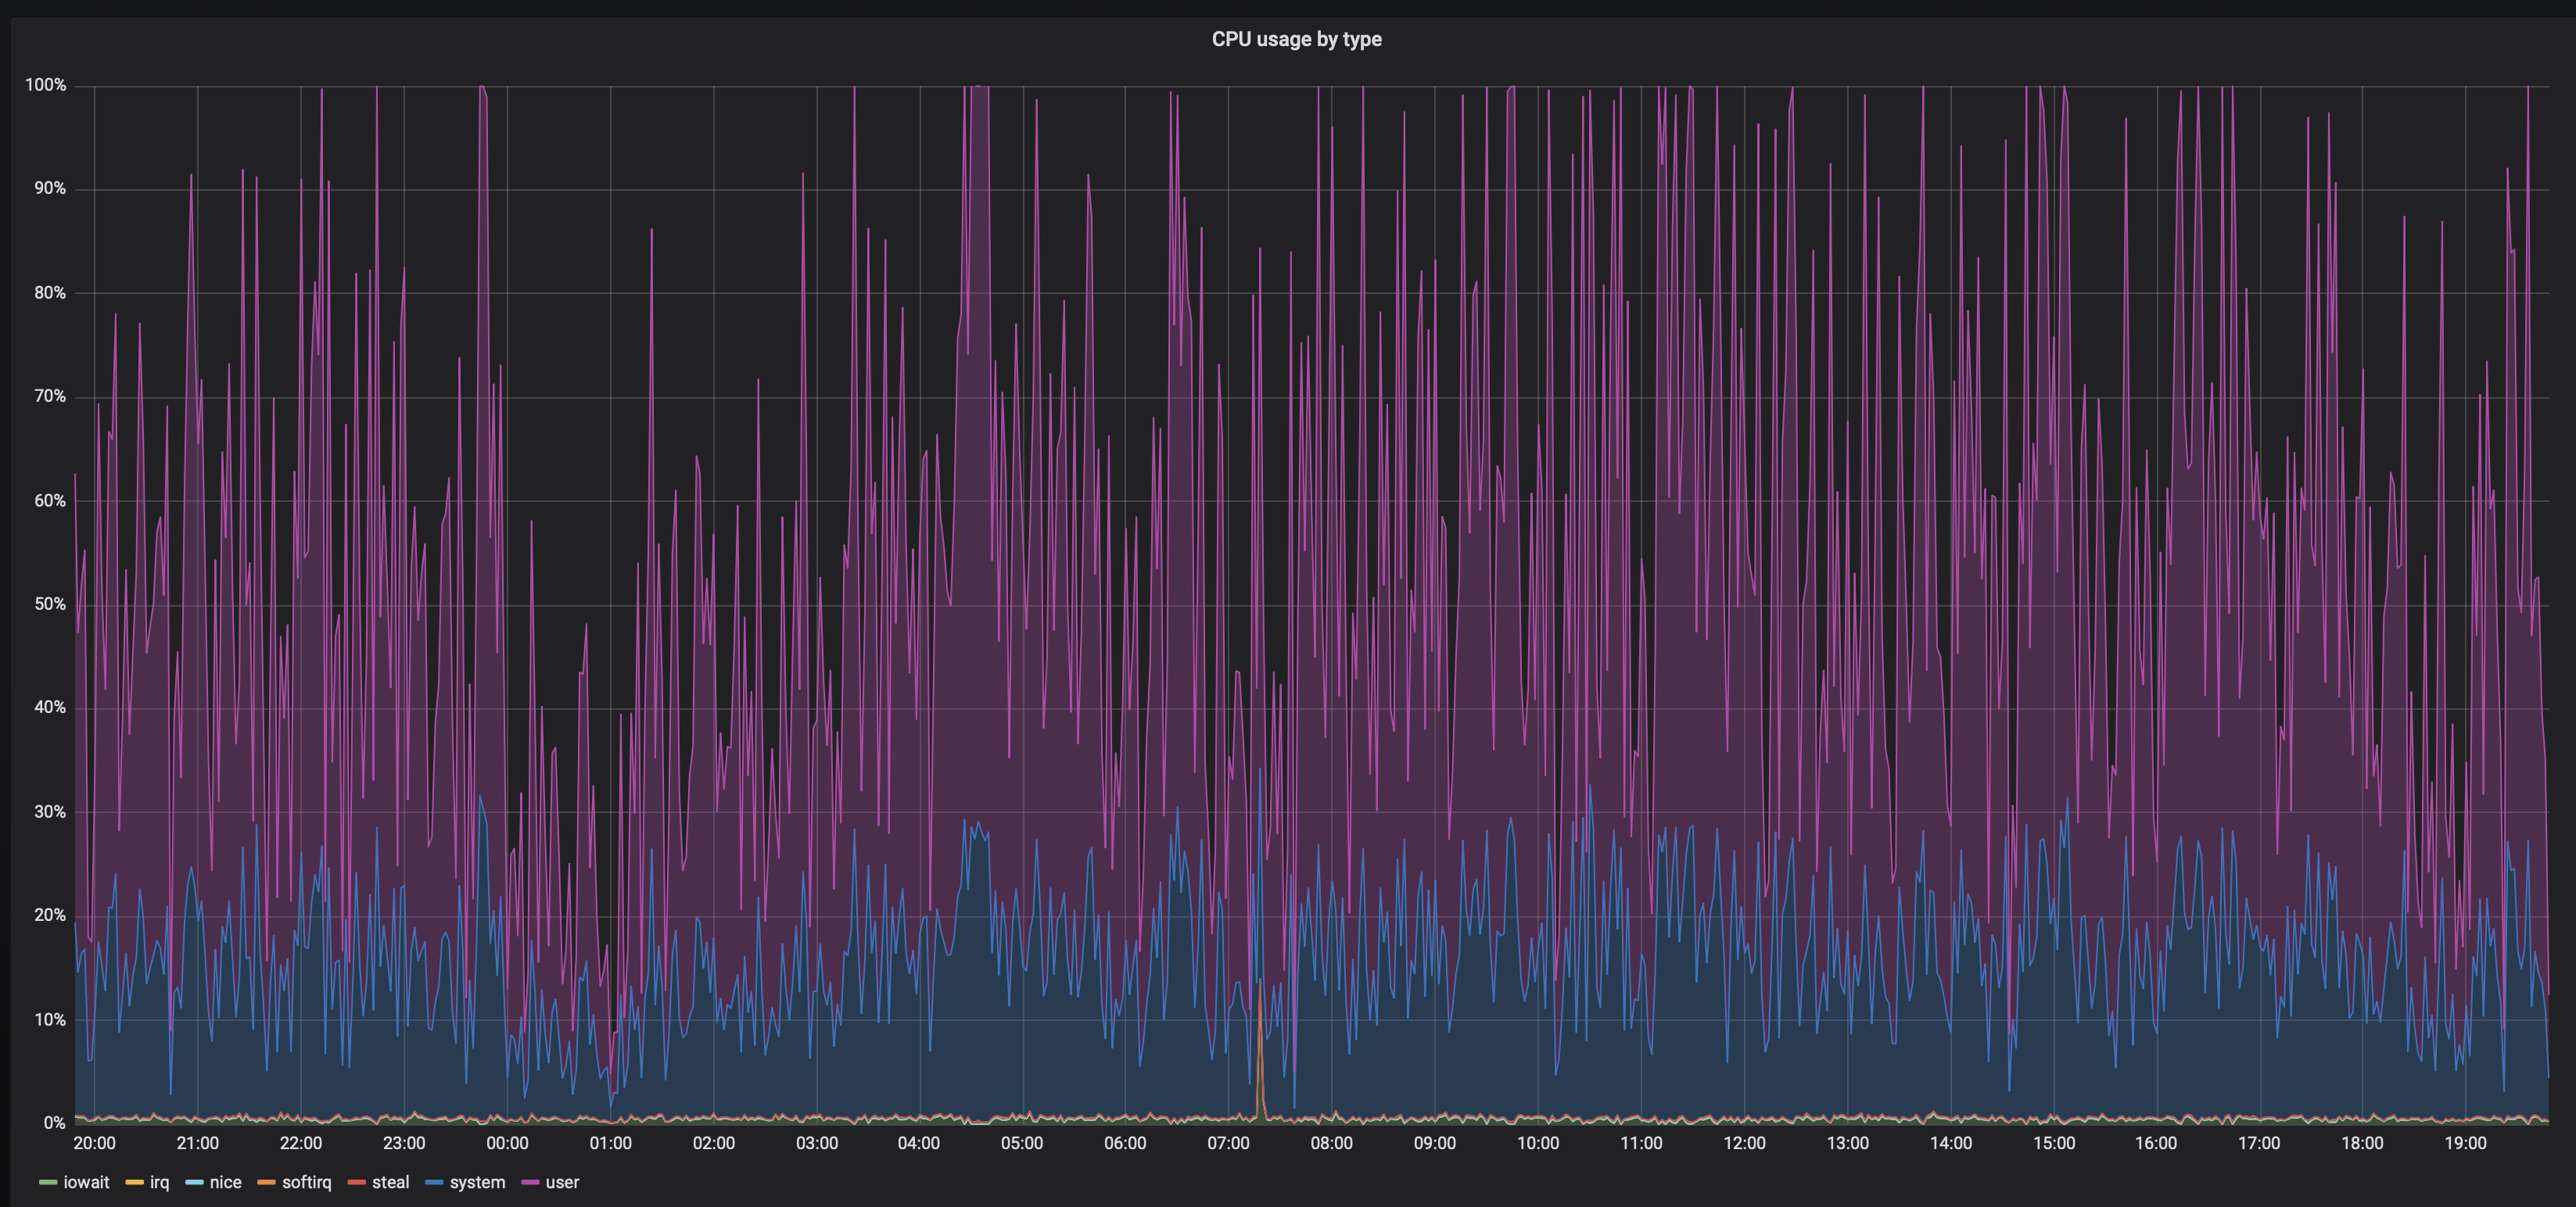
Task: Click the 100% label on the y-axis
Action: pos(46,85)
